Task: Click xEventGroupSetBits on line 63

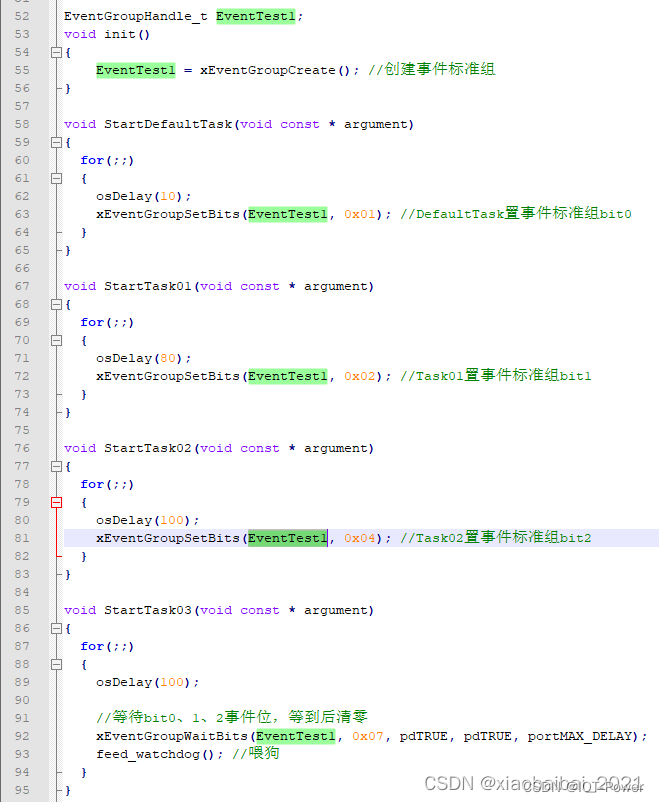Action: point(168,214)
